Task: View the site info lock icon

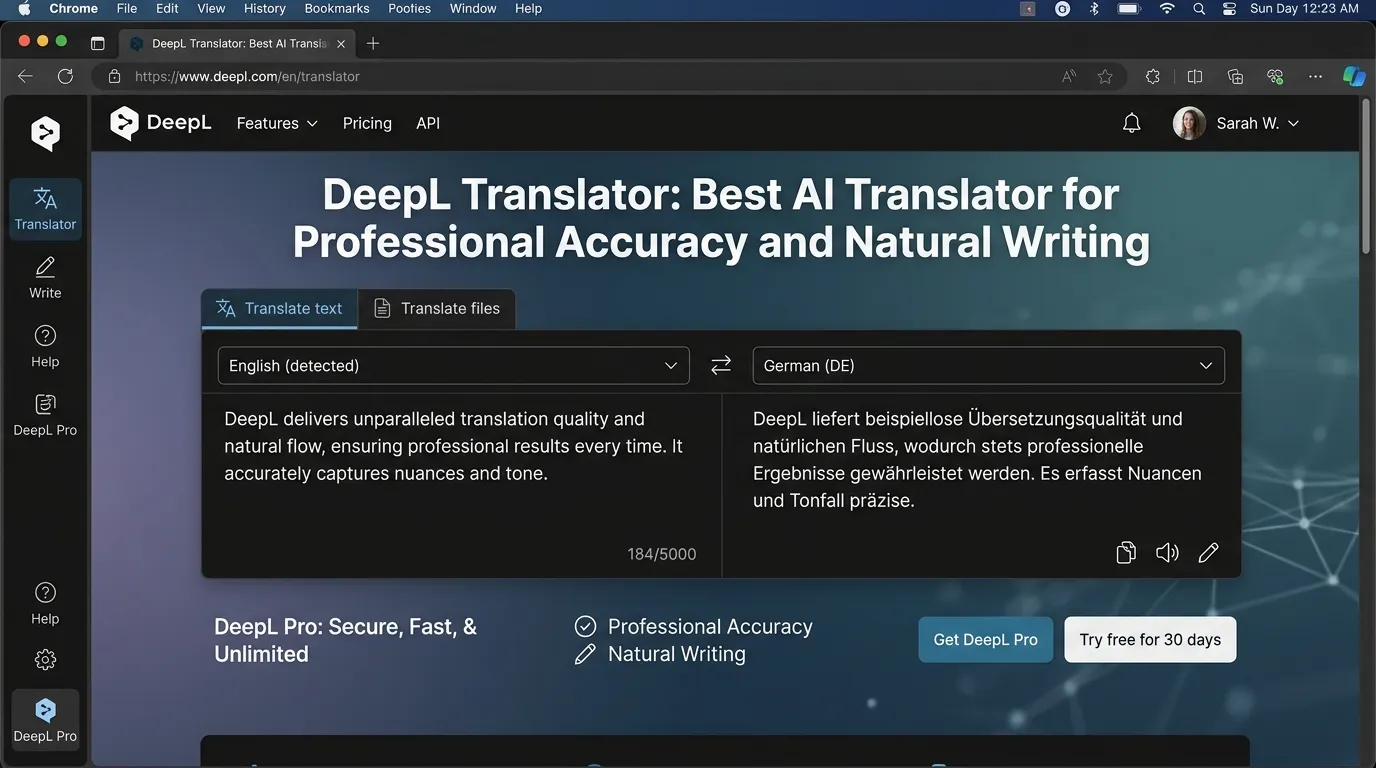Action: [114, 76]
